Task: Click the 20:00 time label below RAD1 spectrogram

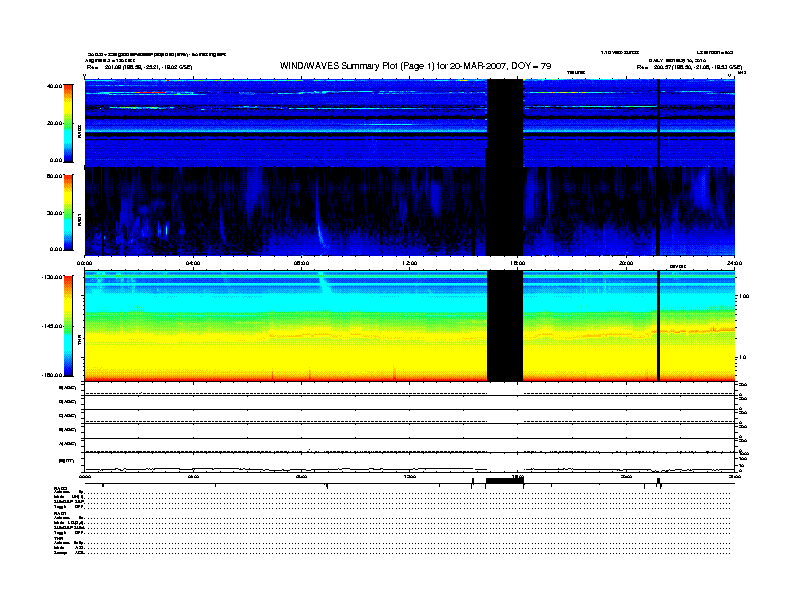Action: click(626, 263)
